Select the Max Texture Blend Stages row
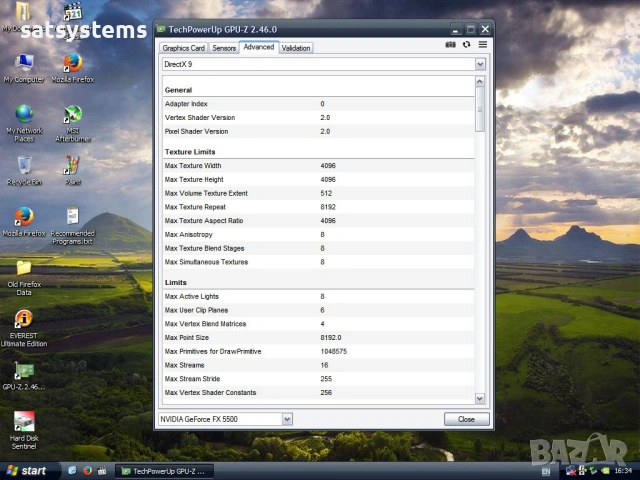 pos(318,248)
